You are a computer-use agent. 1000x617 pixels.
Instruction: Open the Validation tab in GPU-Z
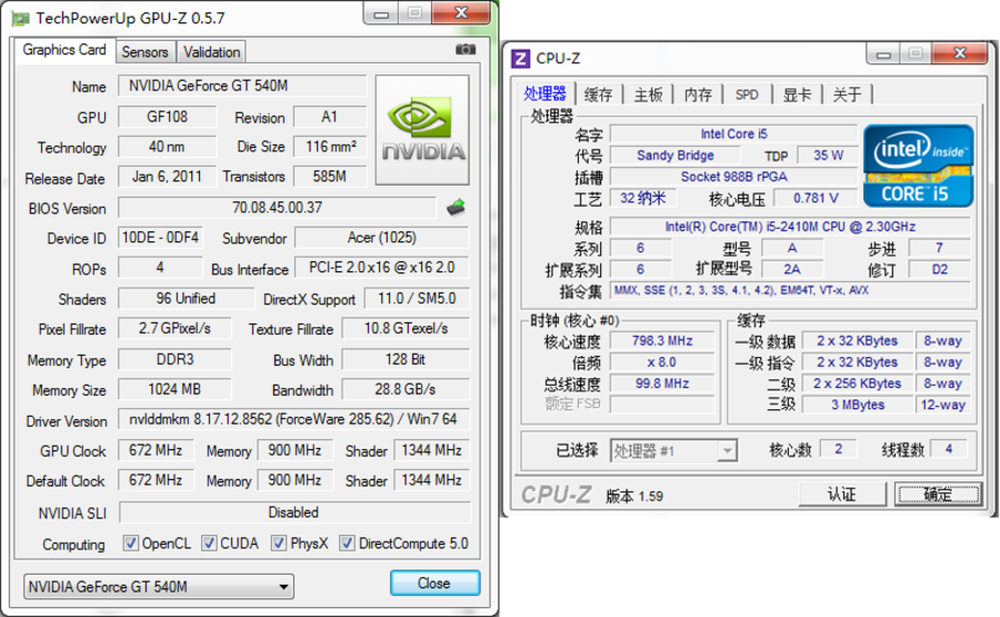tap(212, 52)
